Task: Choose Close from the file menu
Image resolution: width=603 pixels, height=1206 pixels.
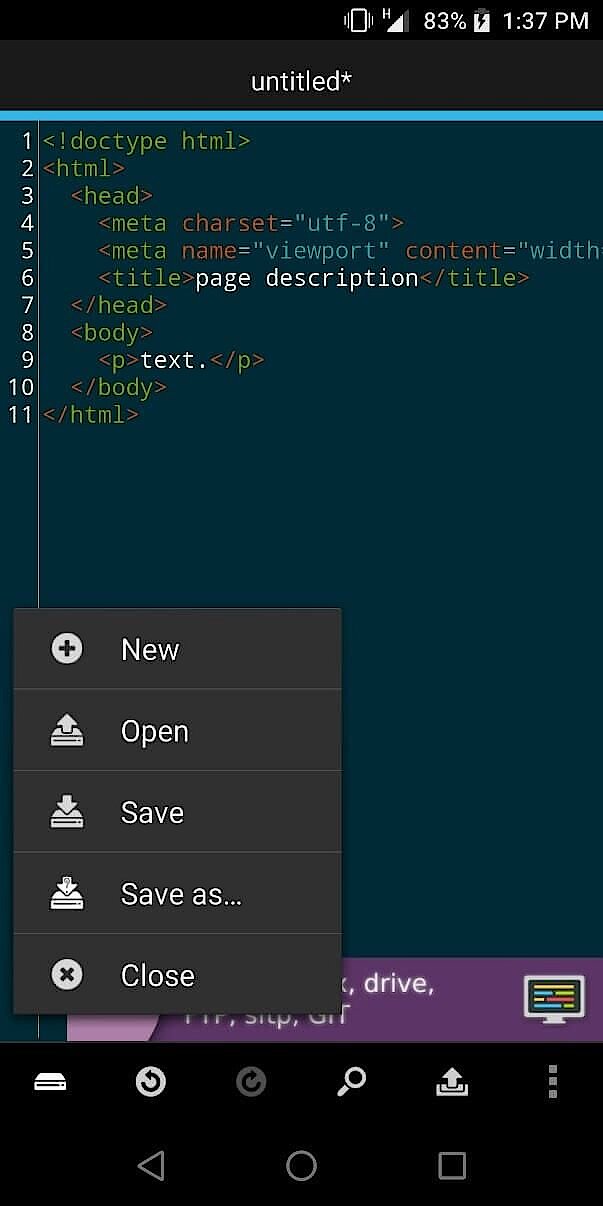Action: pos(157,975)
